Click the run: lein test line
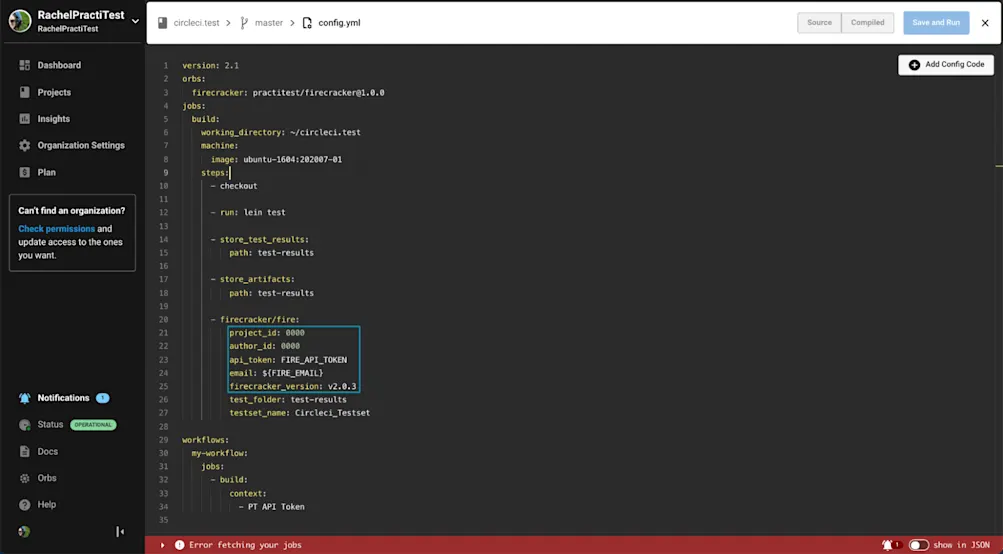The height and width of the screenshot is (554, 1003). [253, 212]
